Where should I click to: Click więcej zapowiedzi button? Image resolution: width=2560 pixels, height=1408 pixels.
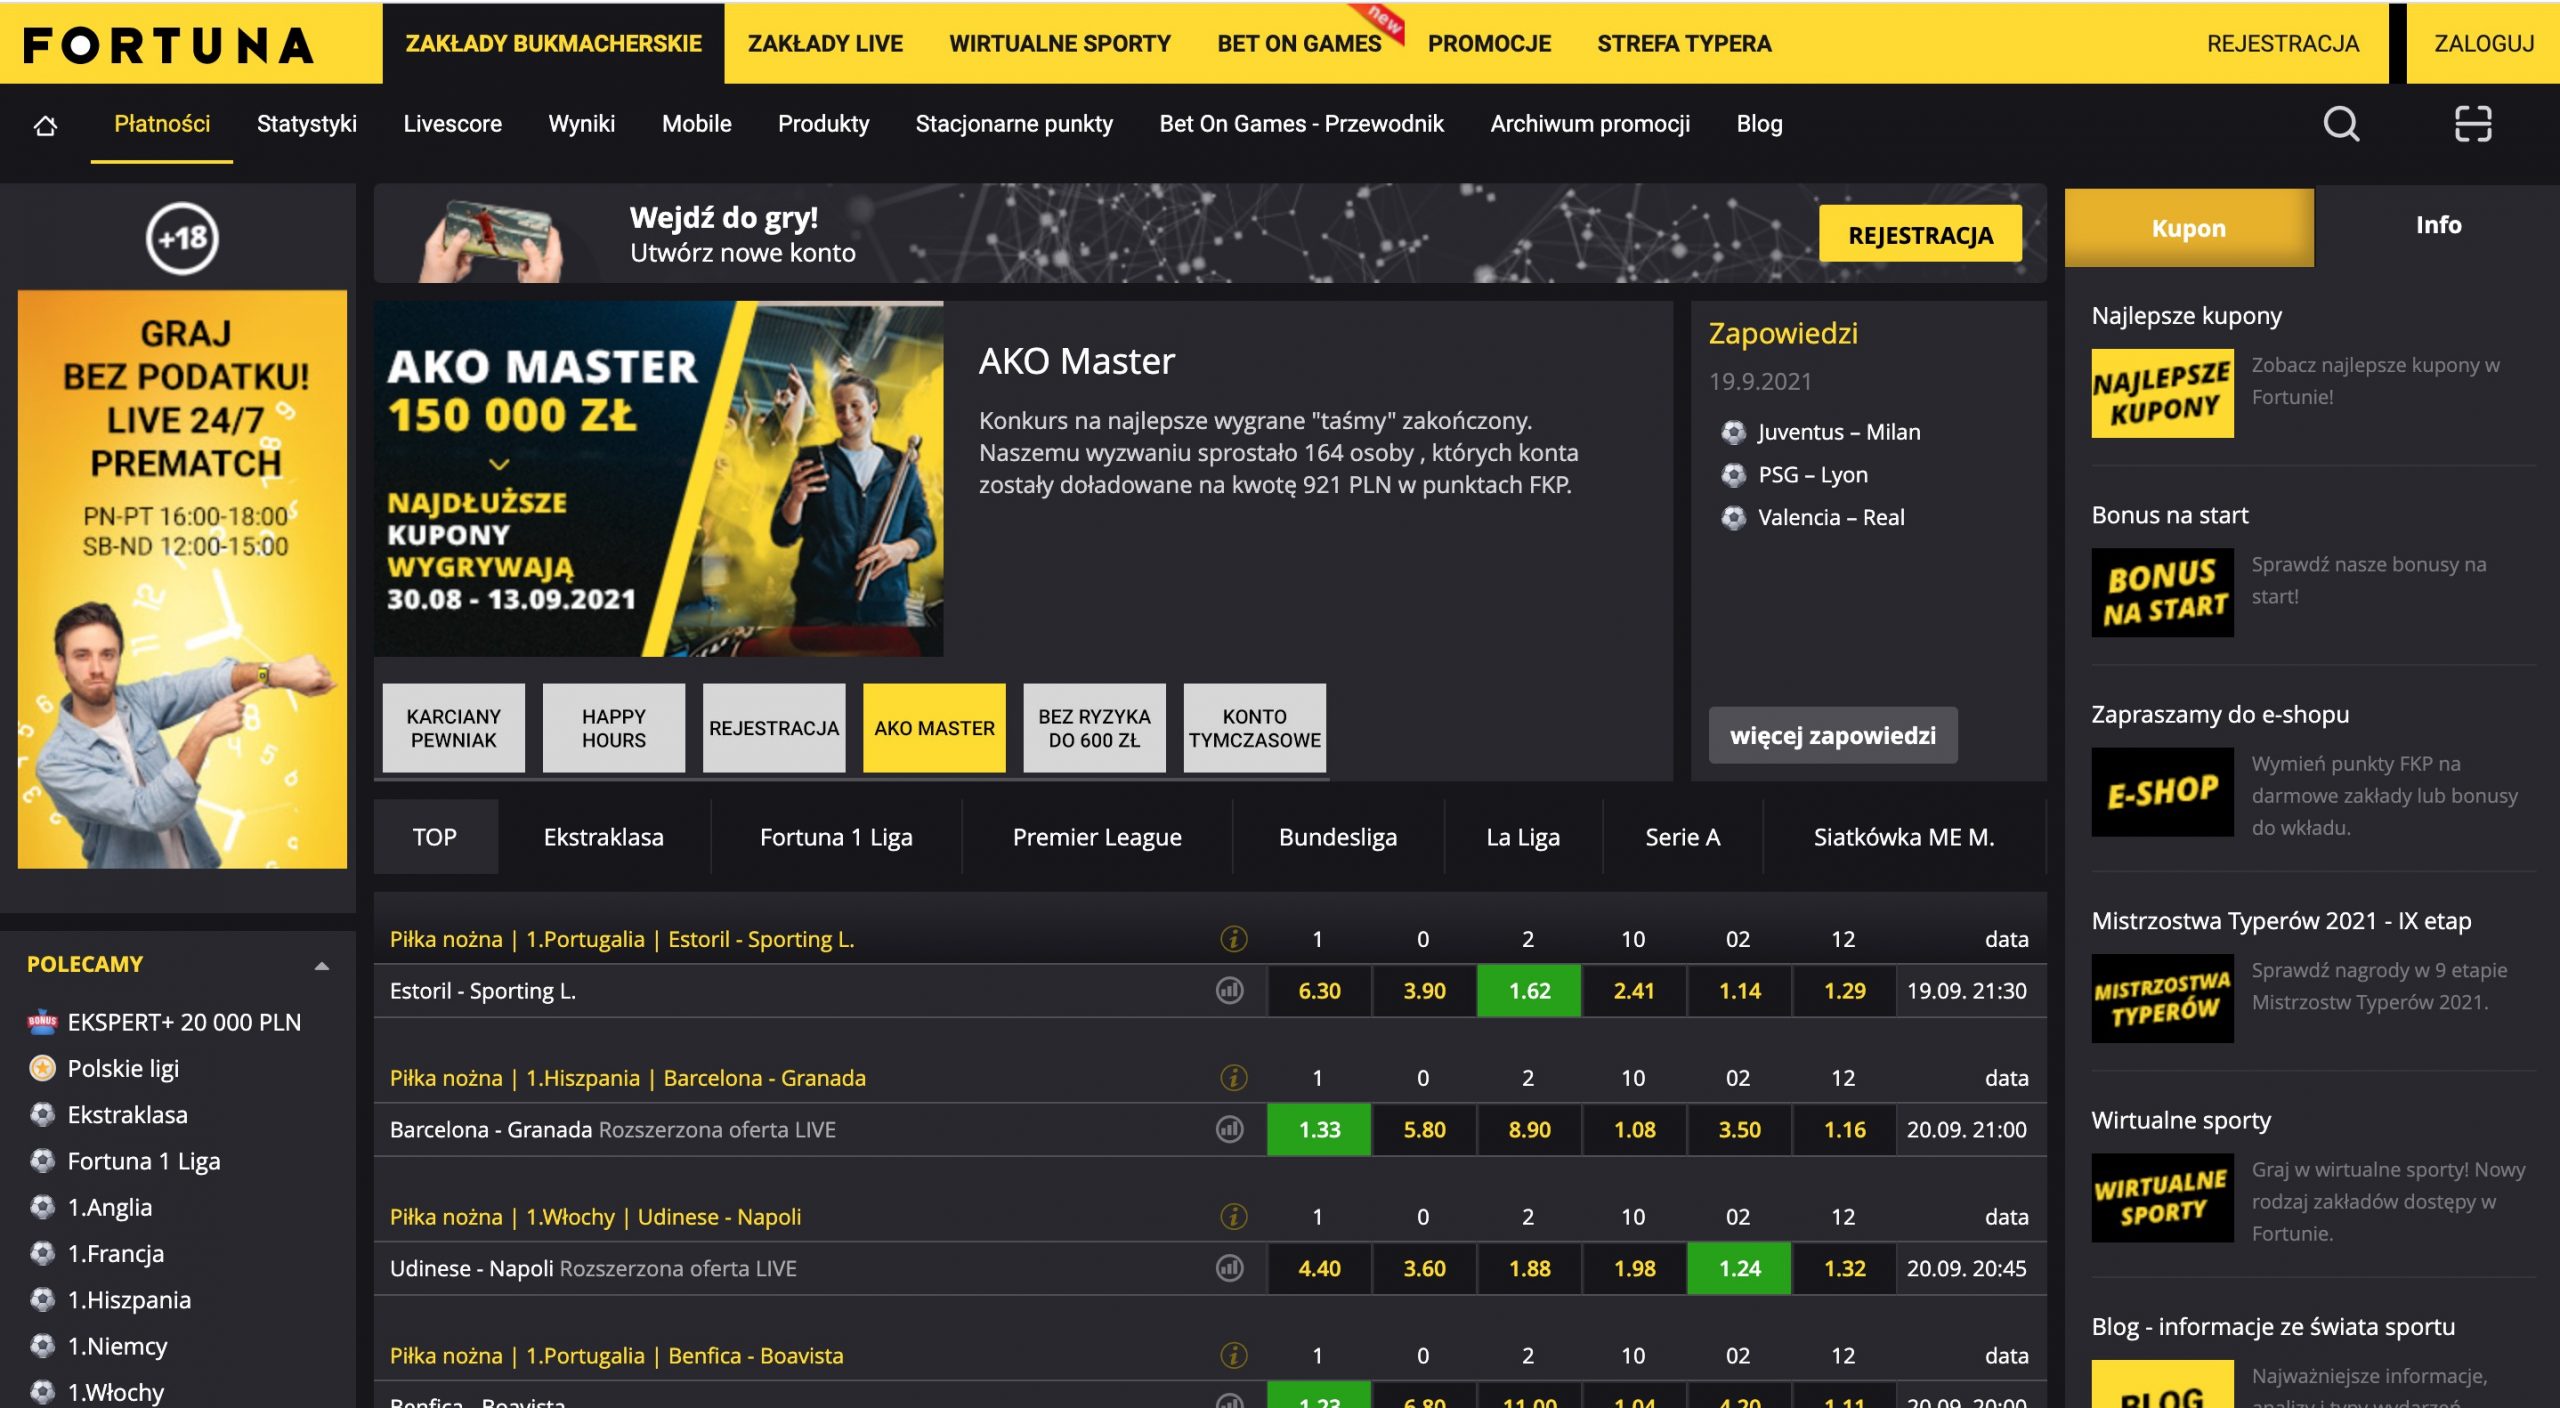click(x=1832, y=736)
